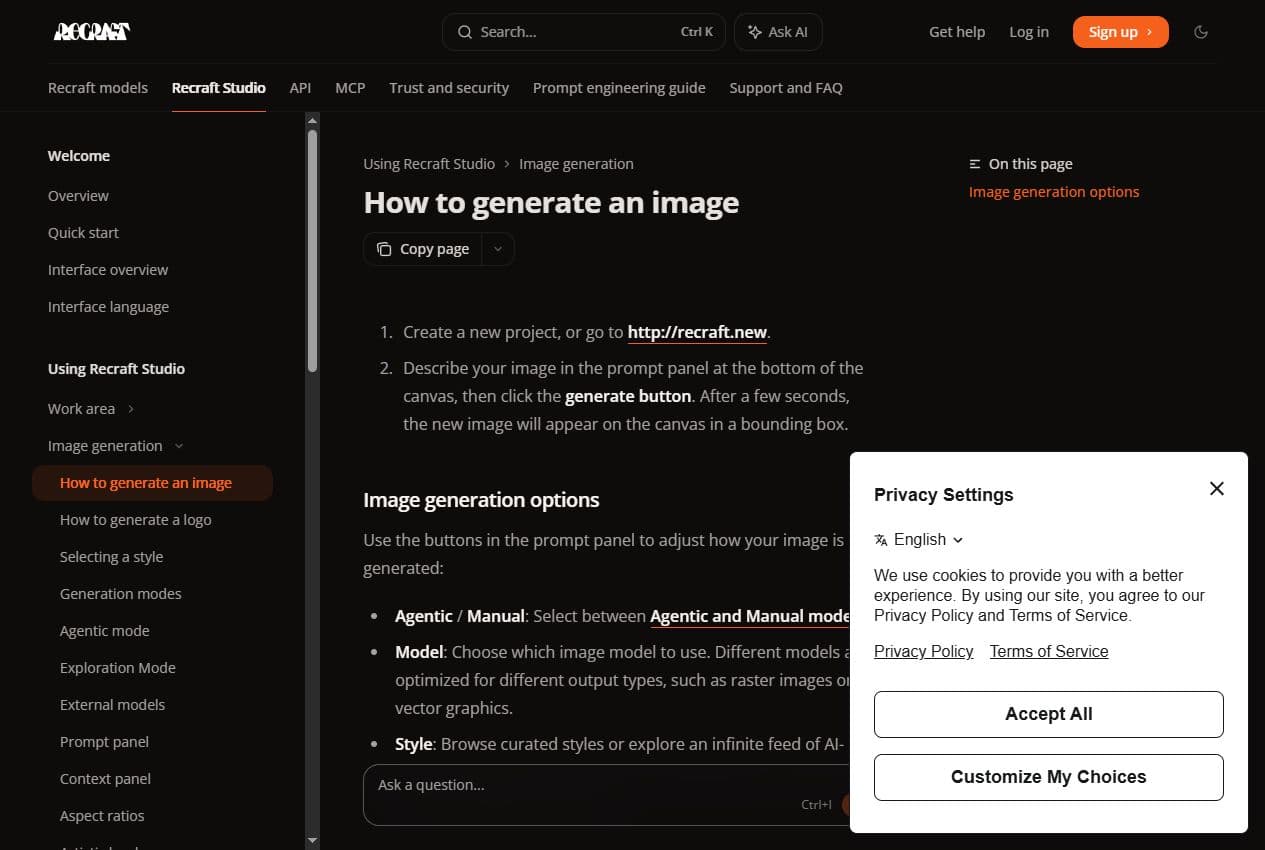Viewport: 1265px width, 850px height.
Task: Click sidebar scrollbar down arrow
Action: tap(312, 841)
